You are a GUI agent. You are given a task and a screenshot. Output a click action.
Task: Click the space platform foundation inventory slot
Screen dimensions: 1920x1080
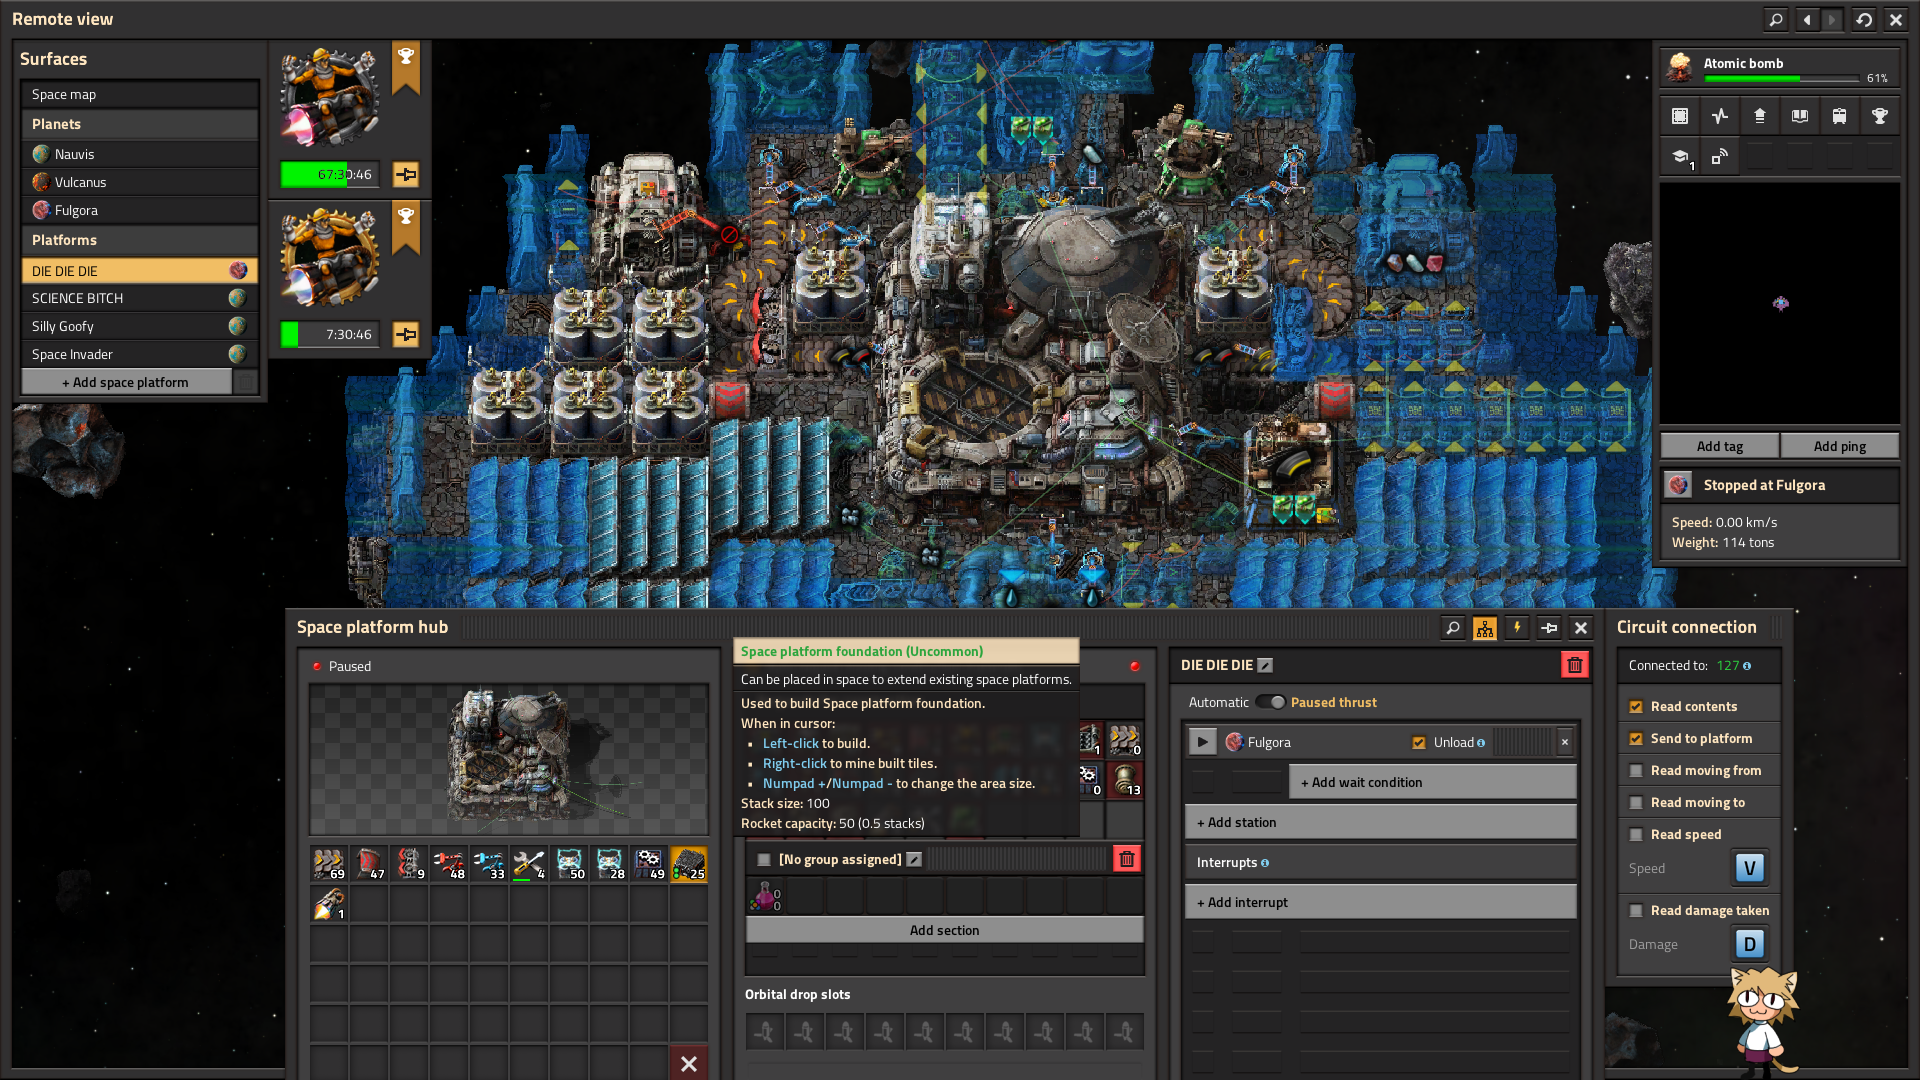[688, 864]
